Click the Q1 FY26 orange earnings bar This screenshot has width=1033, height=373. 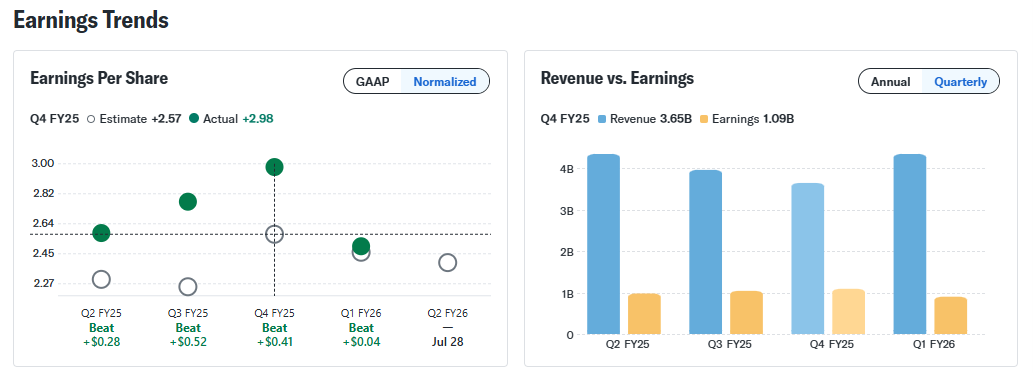(x=951, y=316)
